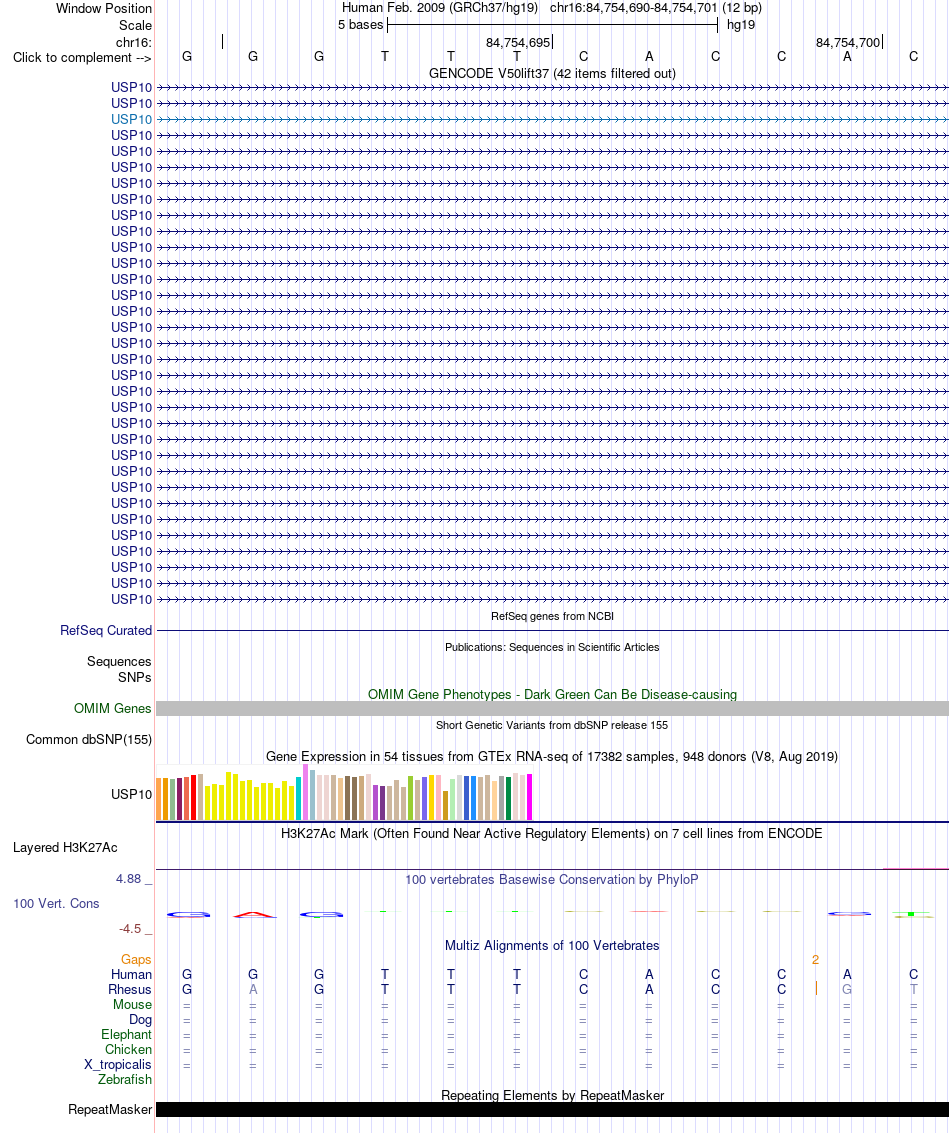Click the Zebrafish species label

pos(125,1079)
